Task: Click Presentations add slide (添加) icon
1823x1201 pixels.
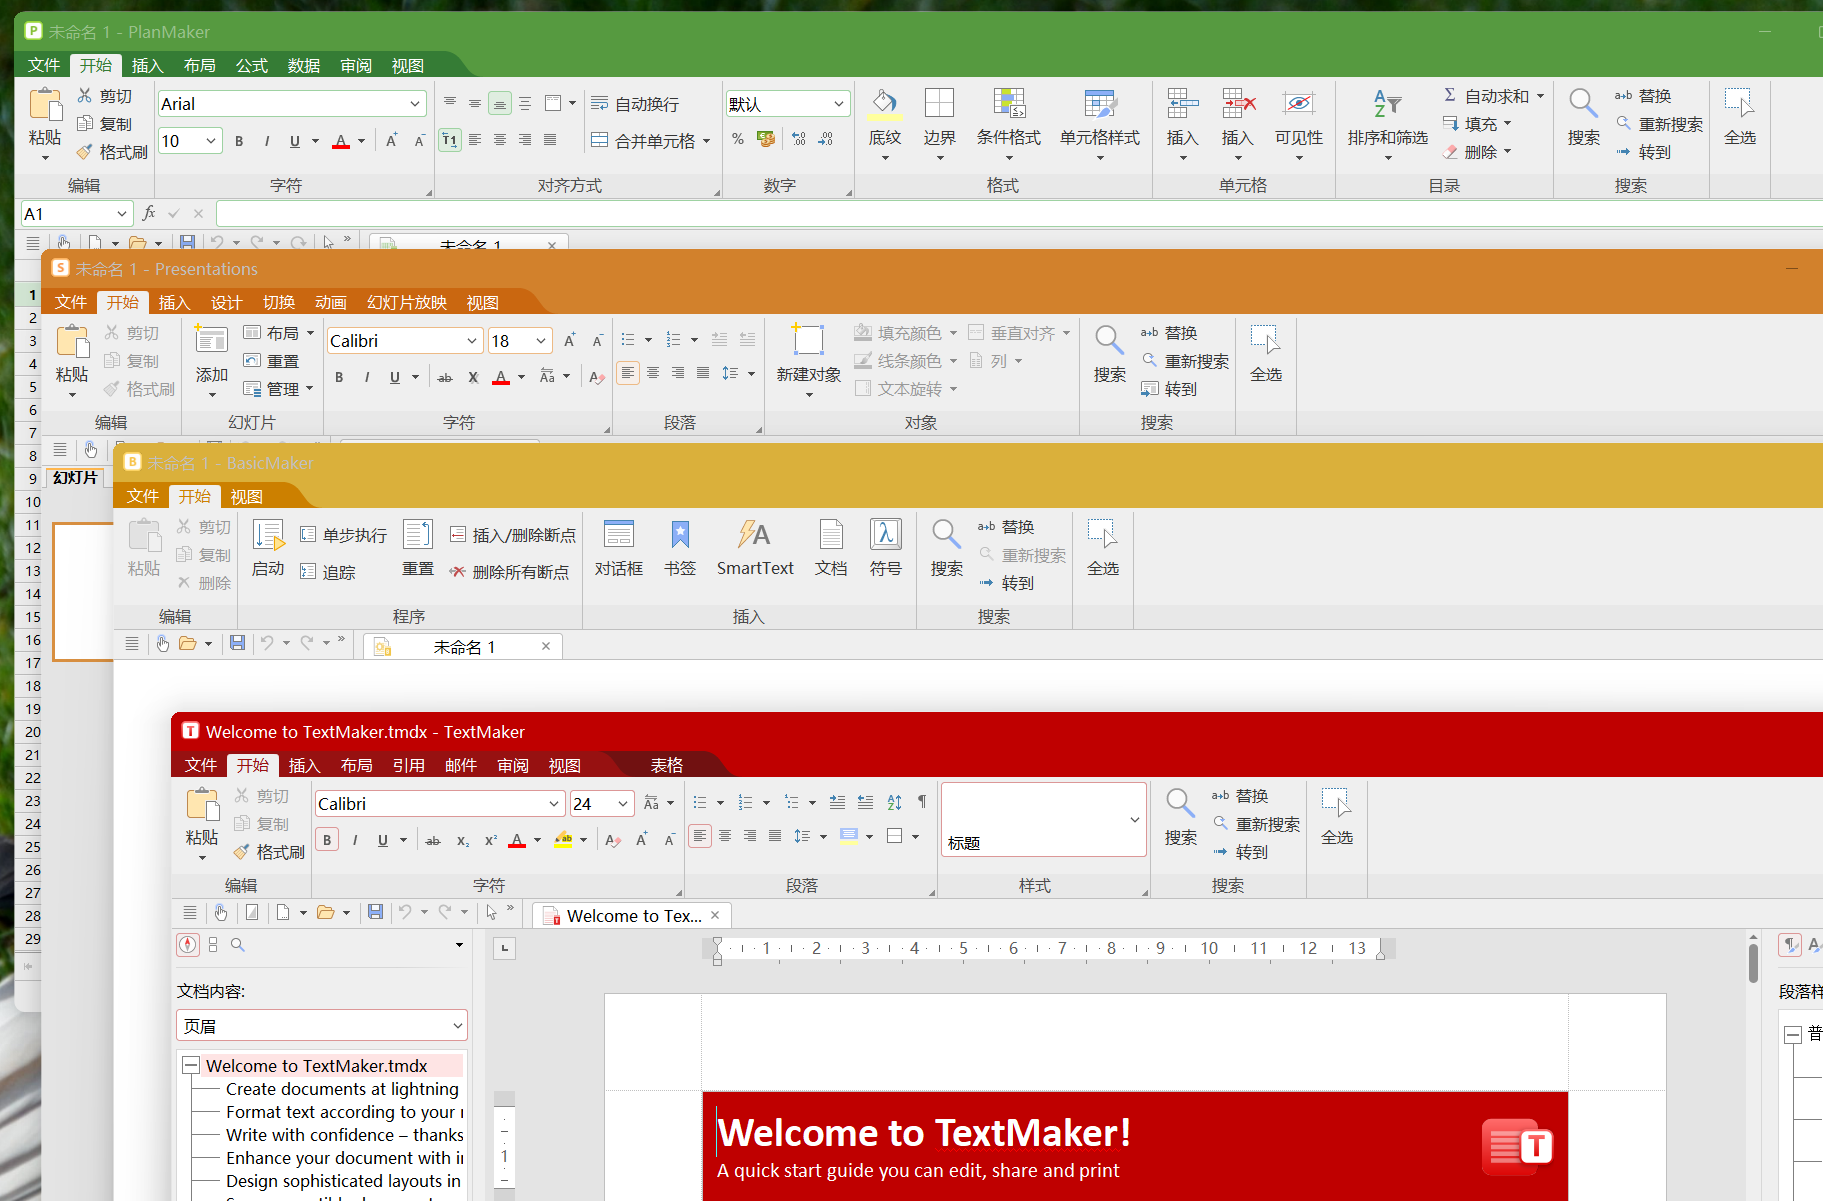Action: (211, 340)
